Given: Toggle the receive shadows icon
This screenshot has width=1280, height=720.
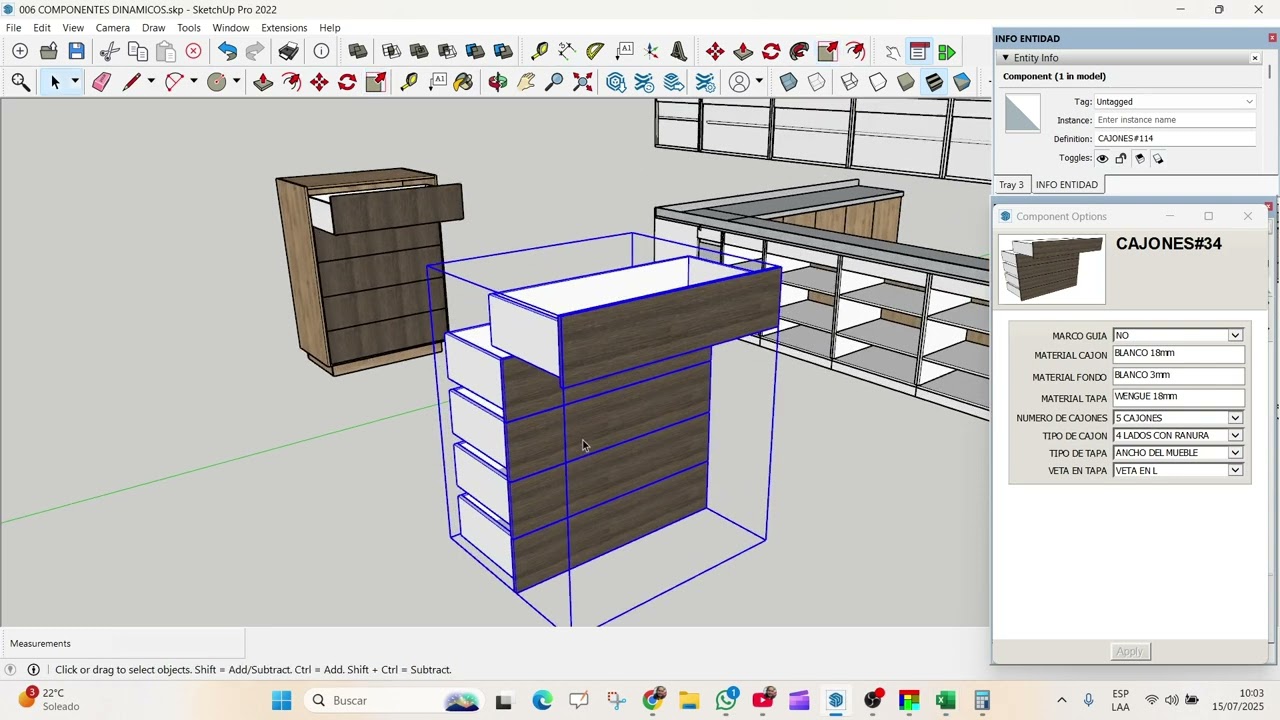Looking at the screenshot, I should (1140, 158).
